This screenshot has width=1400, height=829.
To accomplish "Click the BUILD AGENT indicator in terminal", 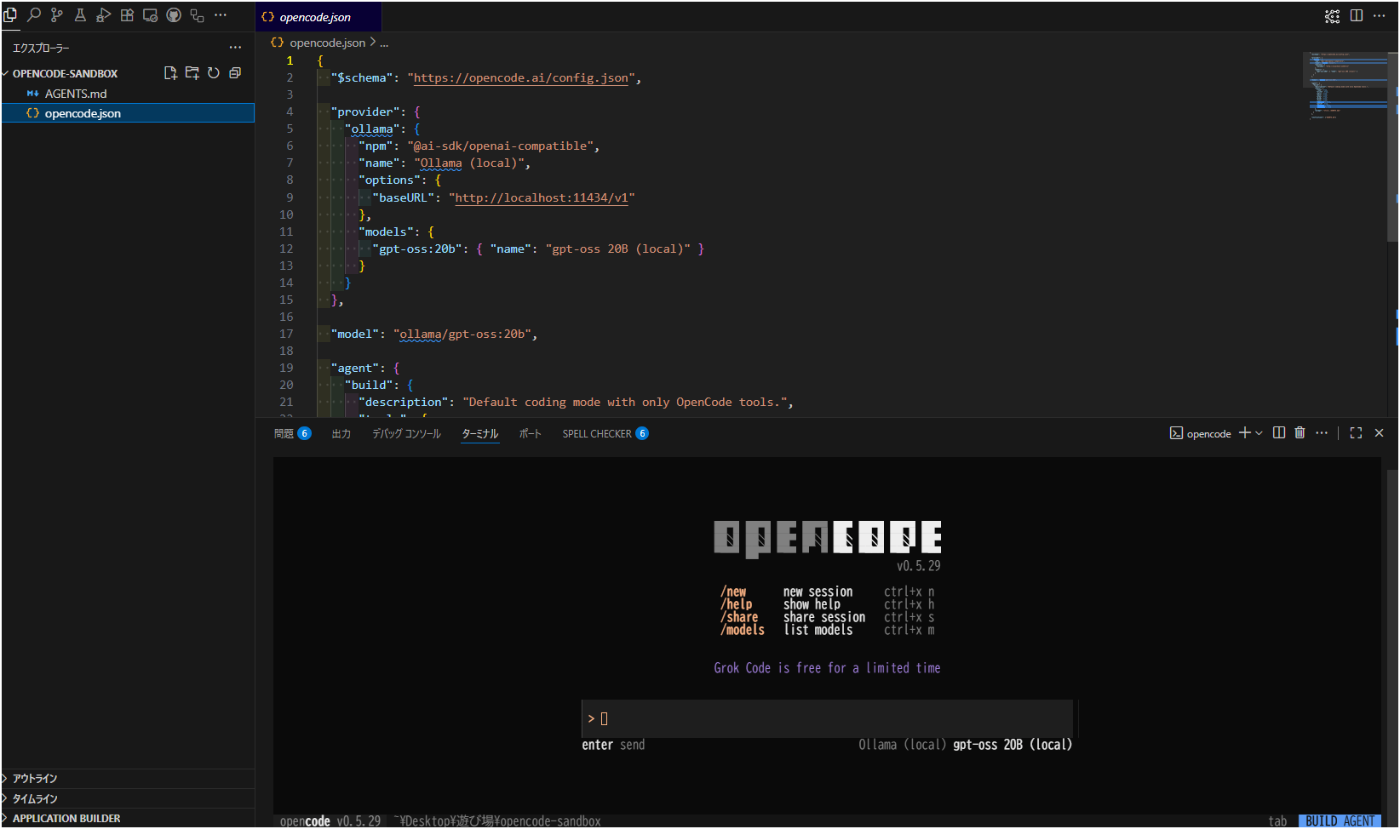I will pyautogui.click(x=1341, y=821).
